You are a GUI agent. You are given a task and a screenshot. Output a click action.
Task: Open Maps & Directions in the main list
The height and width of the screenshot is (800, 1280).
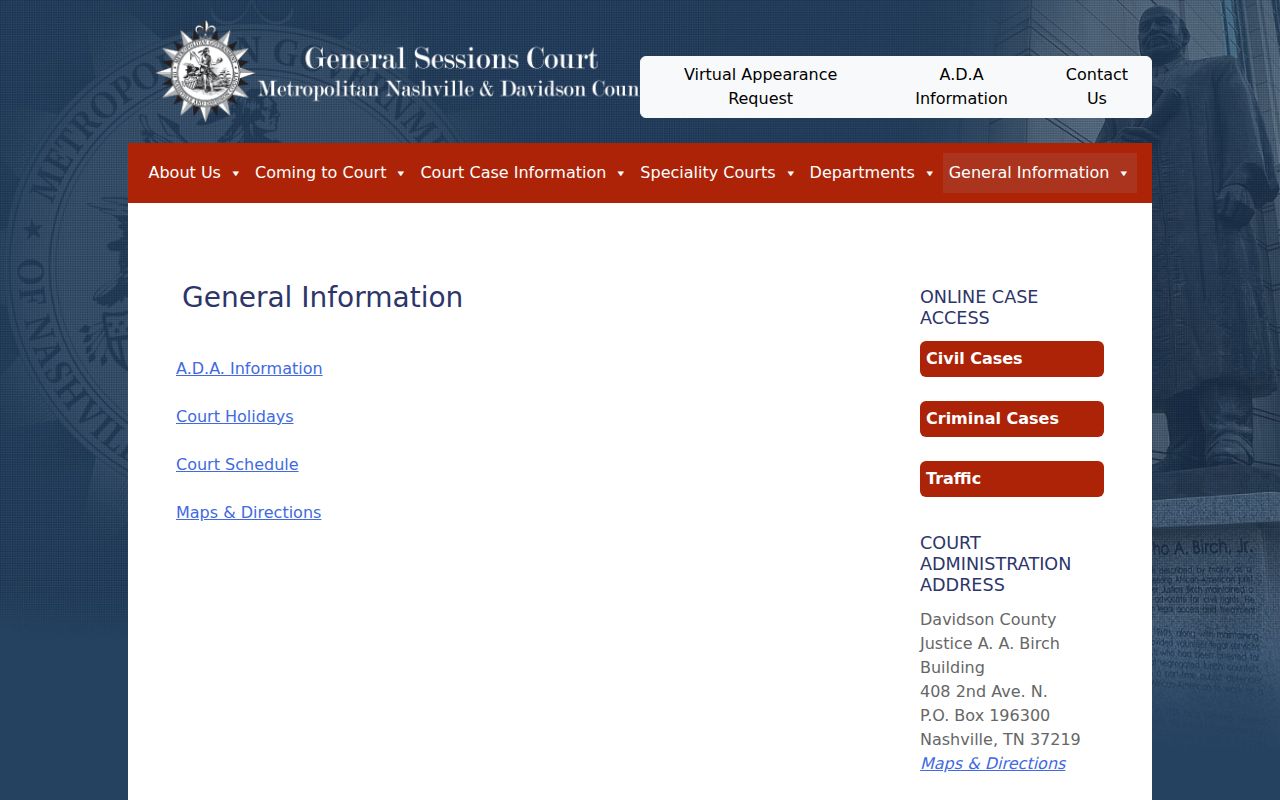point(249,512)
